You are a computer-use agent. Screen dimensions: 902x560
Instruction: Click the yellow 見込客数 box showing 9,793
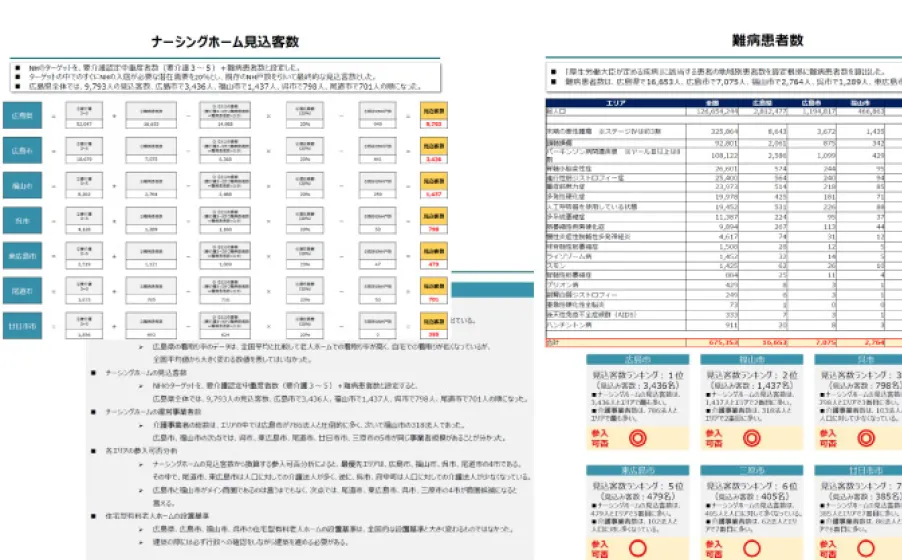click(434, 118)
